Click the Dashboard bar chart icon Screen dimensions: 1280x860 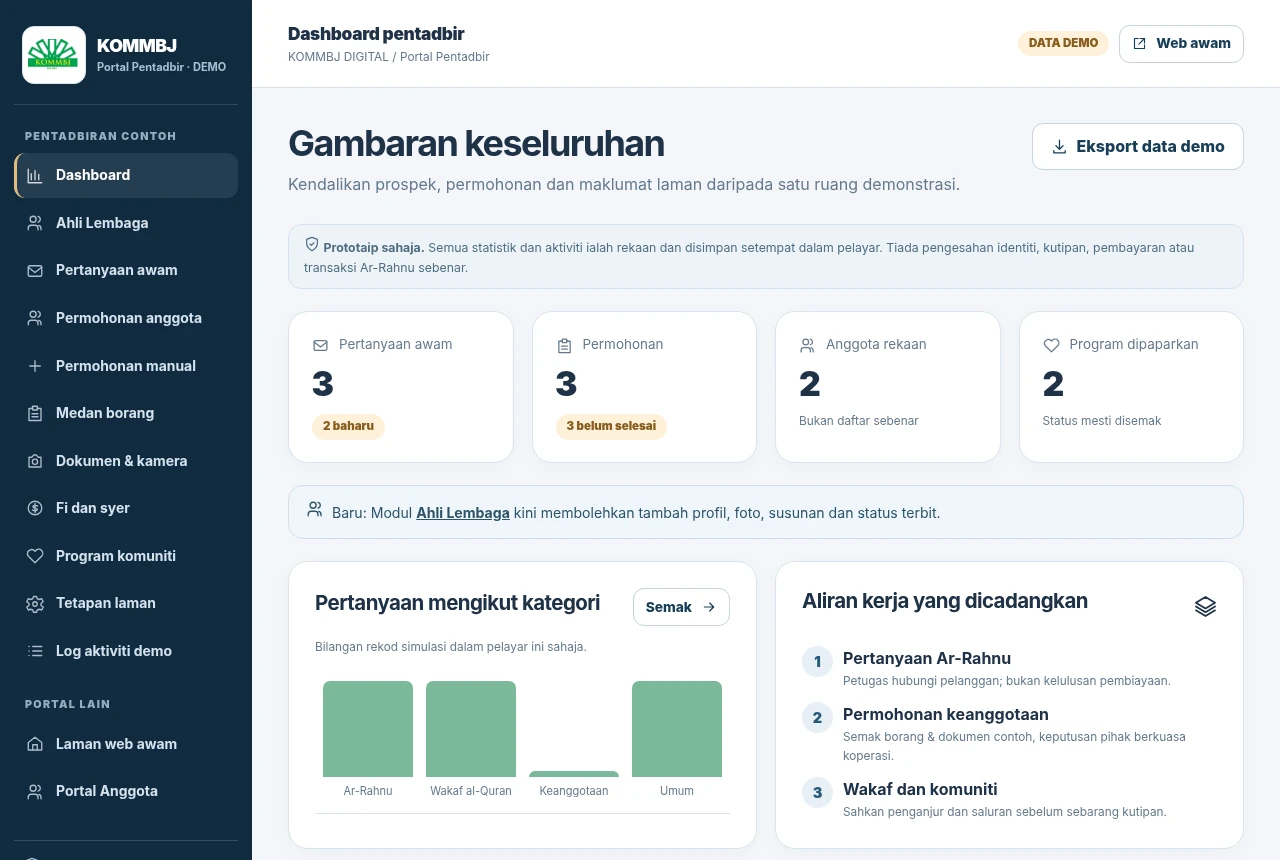35,176
